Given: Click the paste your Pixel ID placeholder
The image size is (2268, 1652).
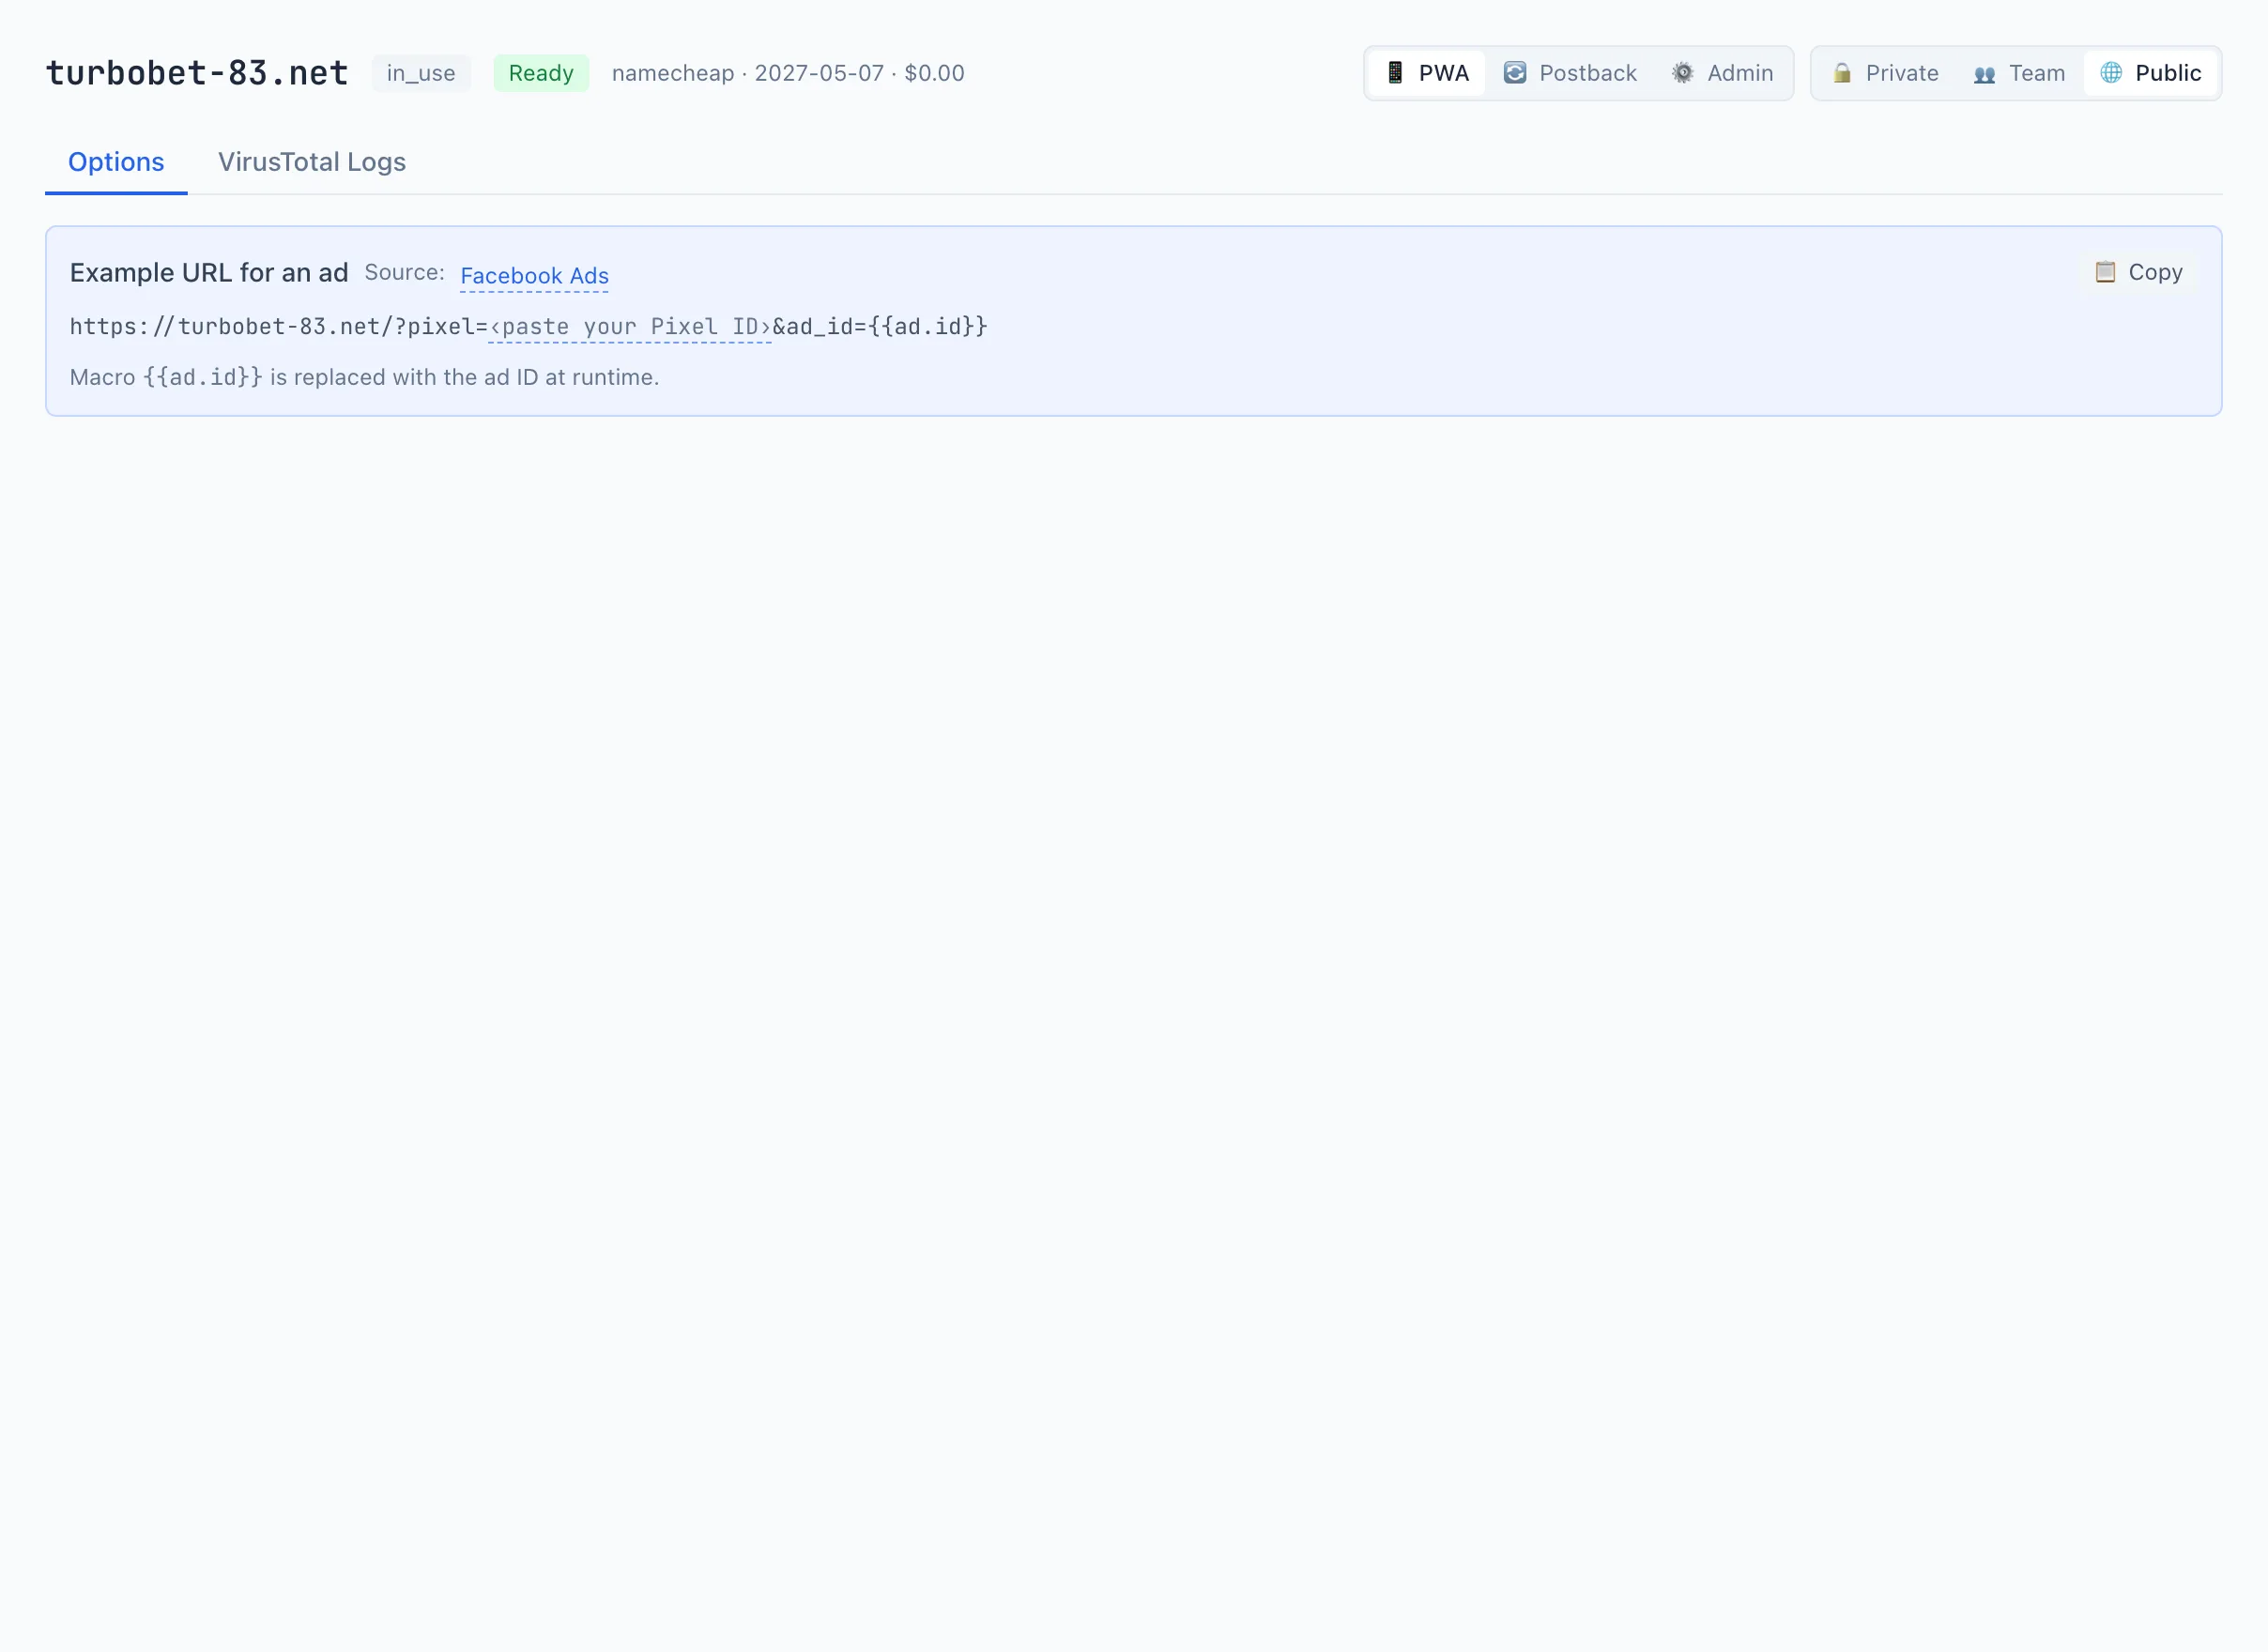Looking at the screenshot, I should [630, 327].
